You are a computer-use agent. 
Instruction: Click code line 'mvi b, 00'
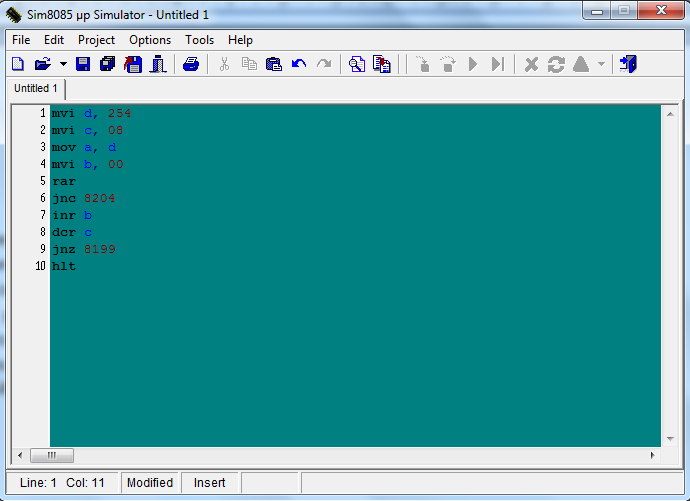point(88,164)
